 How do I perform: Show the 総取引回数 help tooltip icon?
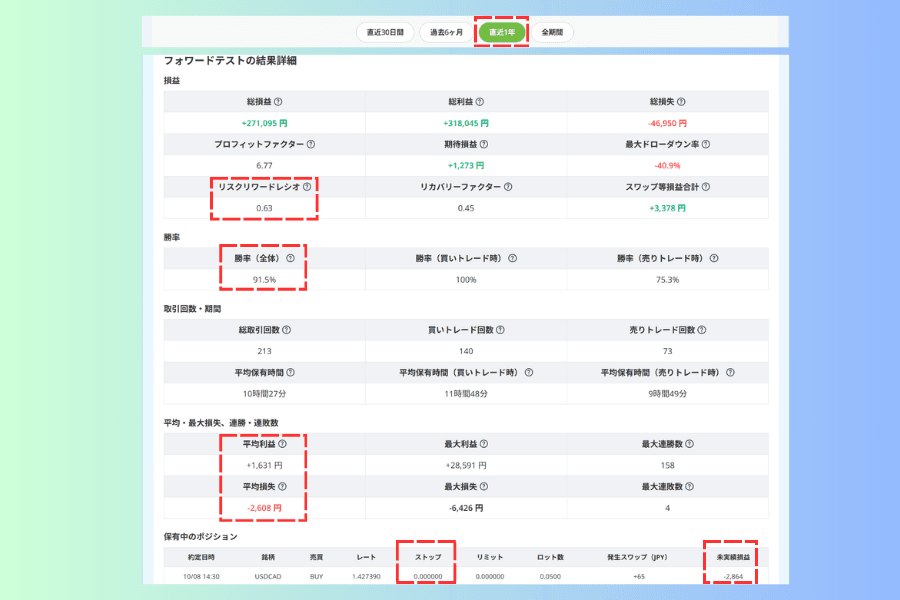click(286, 330)
